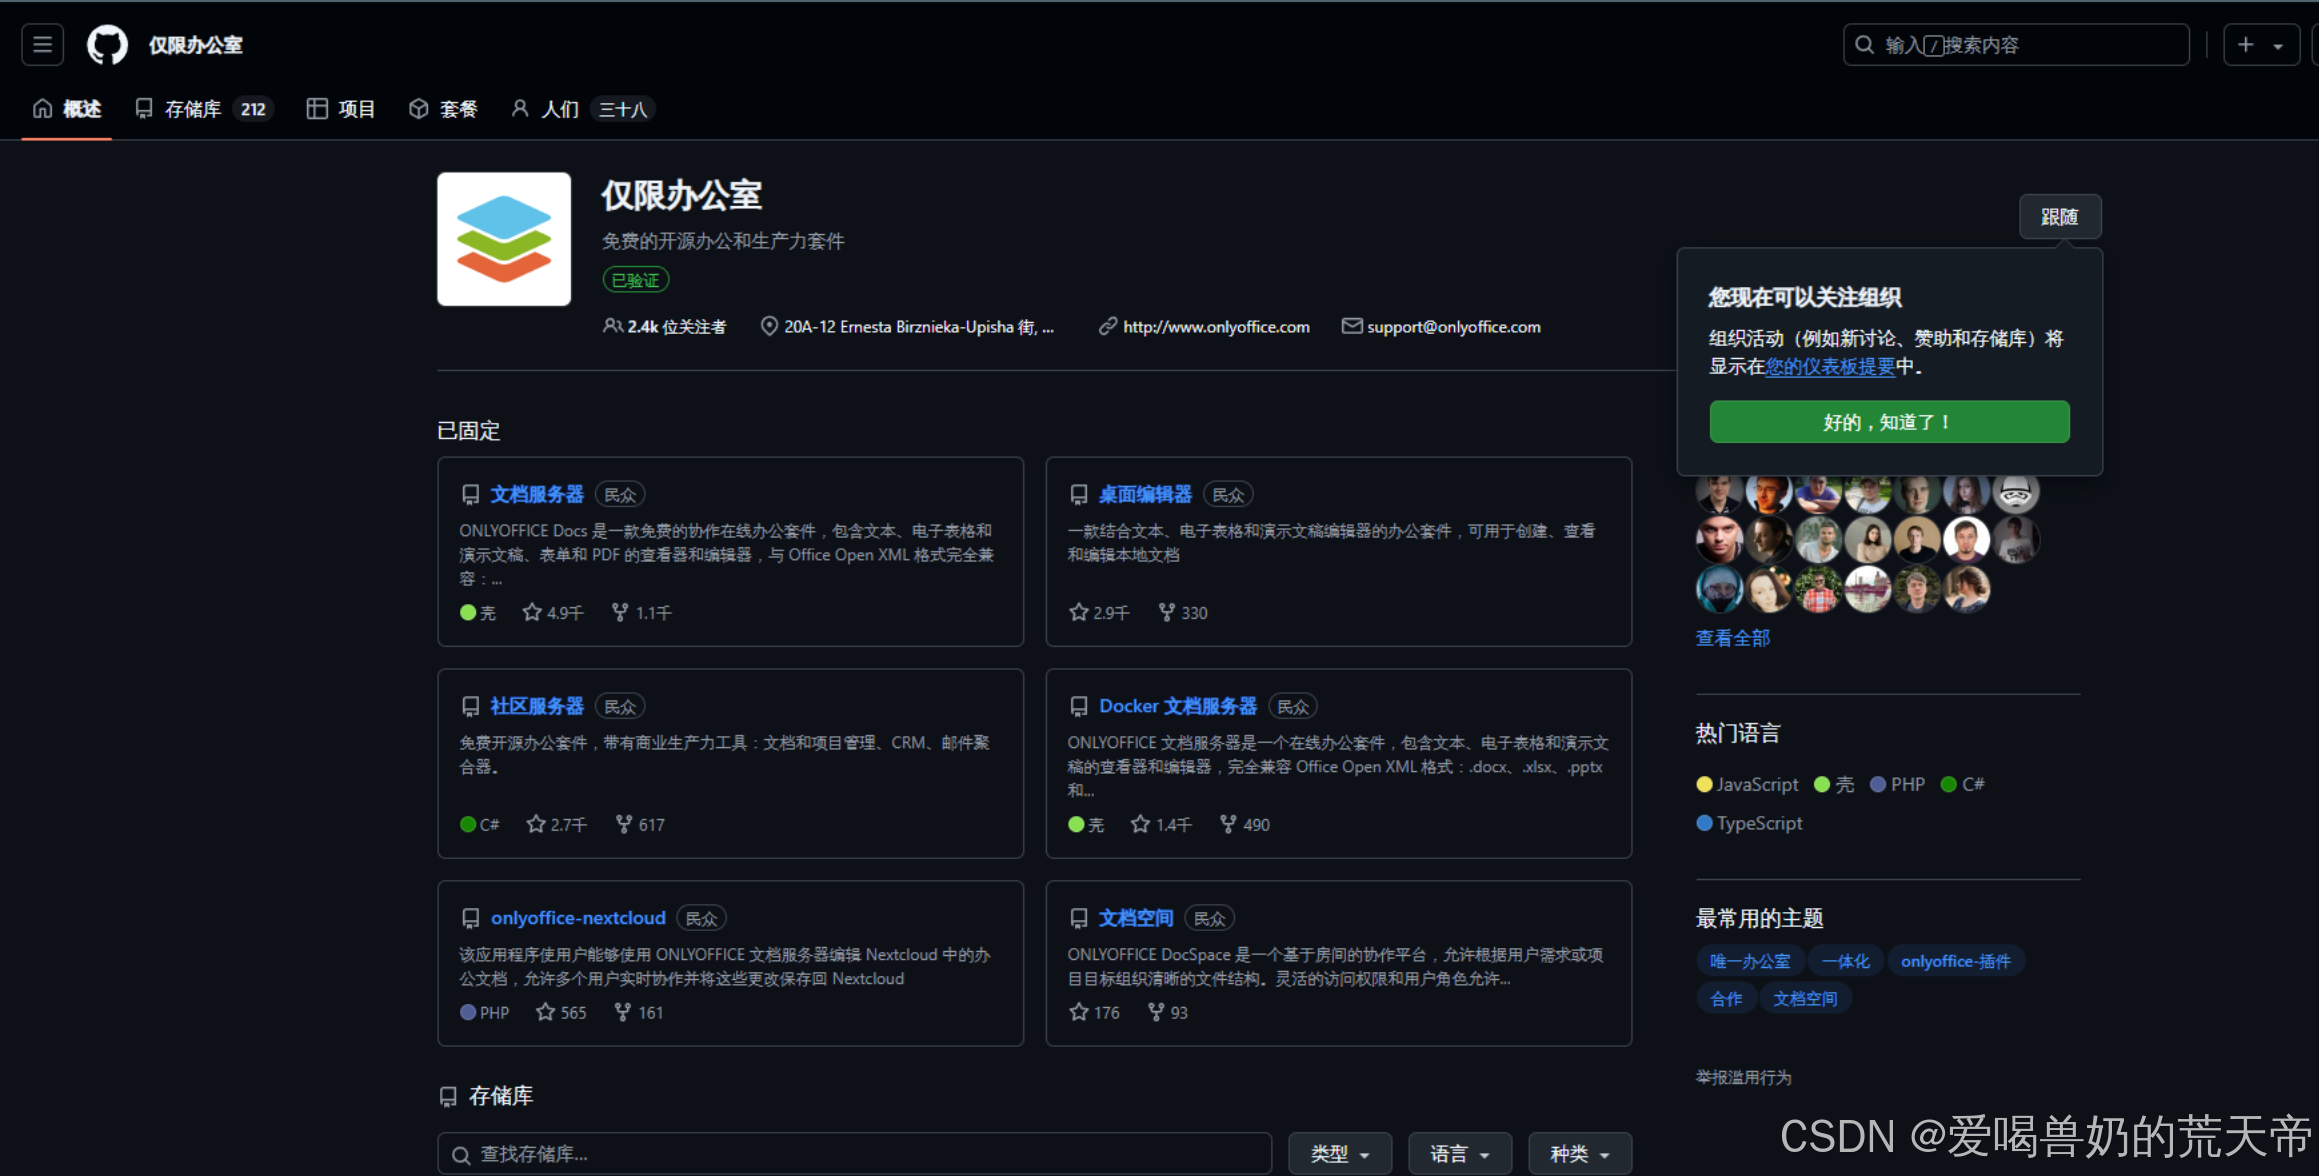Open the 人们 people tab
Image resolution: width=2319 pixels, height=1176 pixels.
coord(582,109)
